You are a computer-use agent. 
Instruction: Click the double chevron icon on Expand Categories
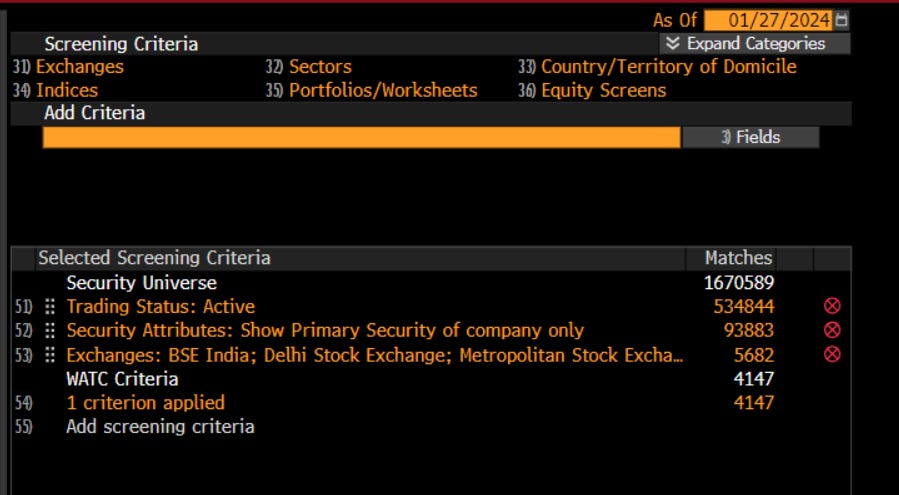point(673,44)
